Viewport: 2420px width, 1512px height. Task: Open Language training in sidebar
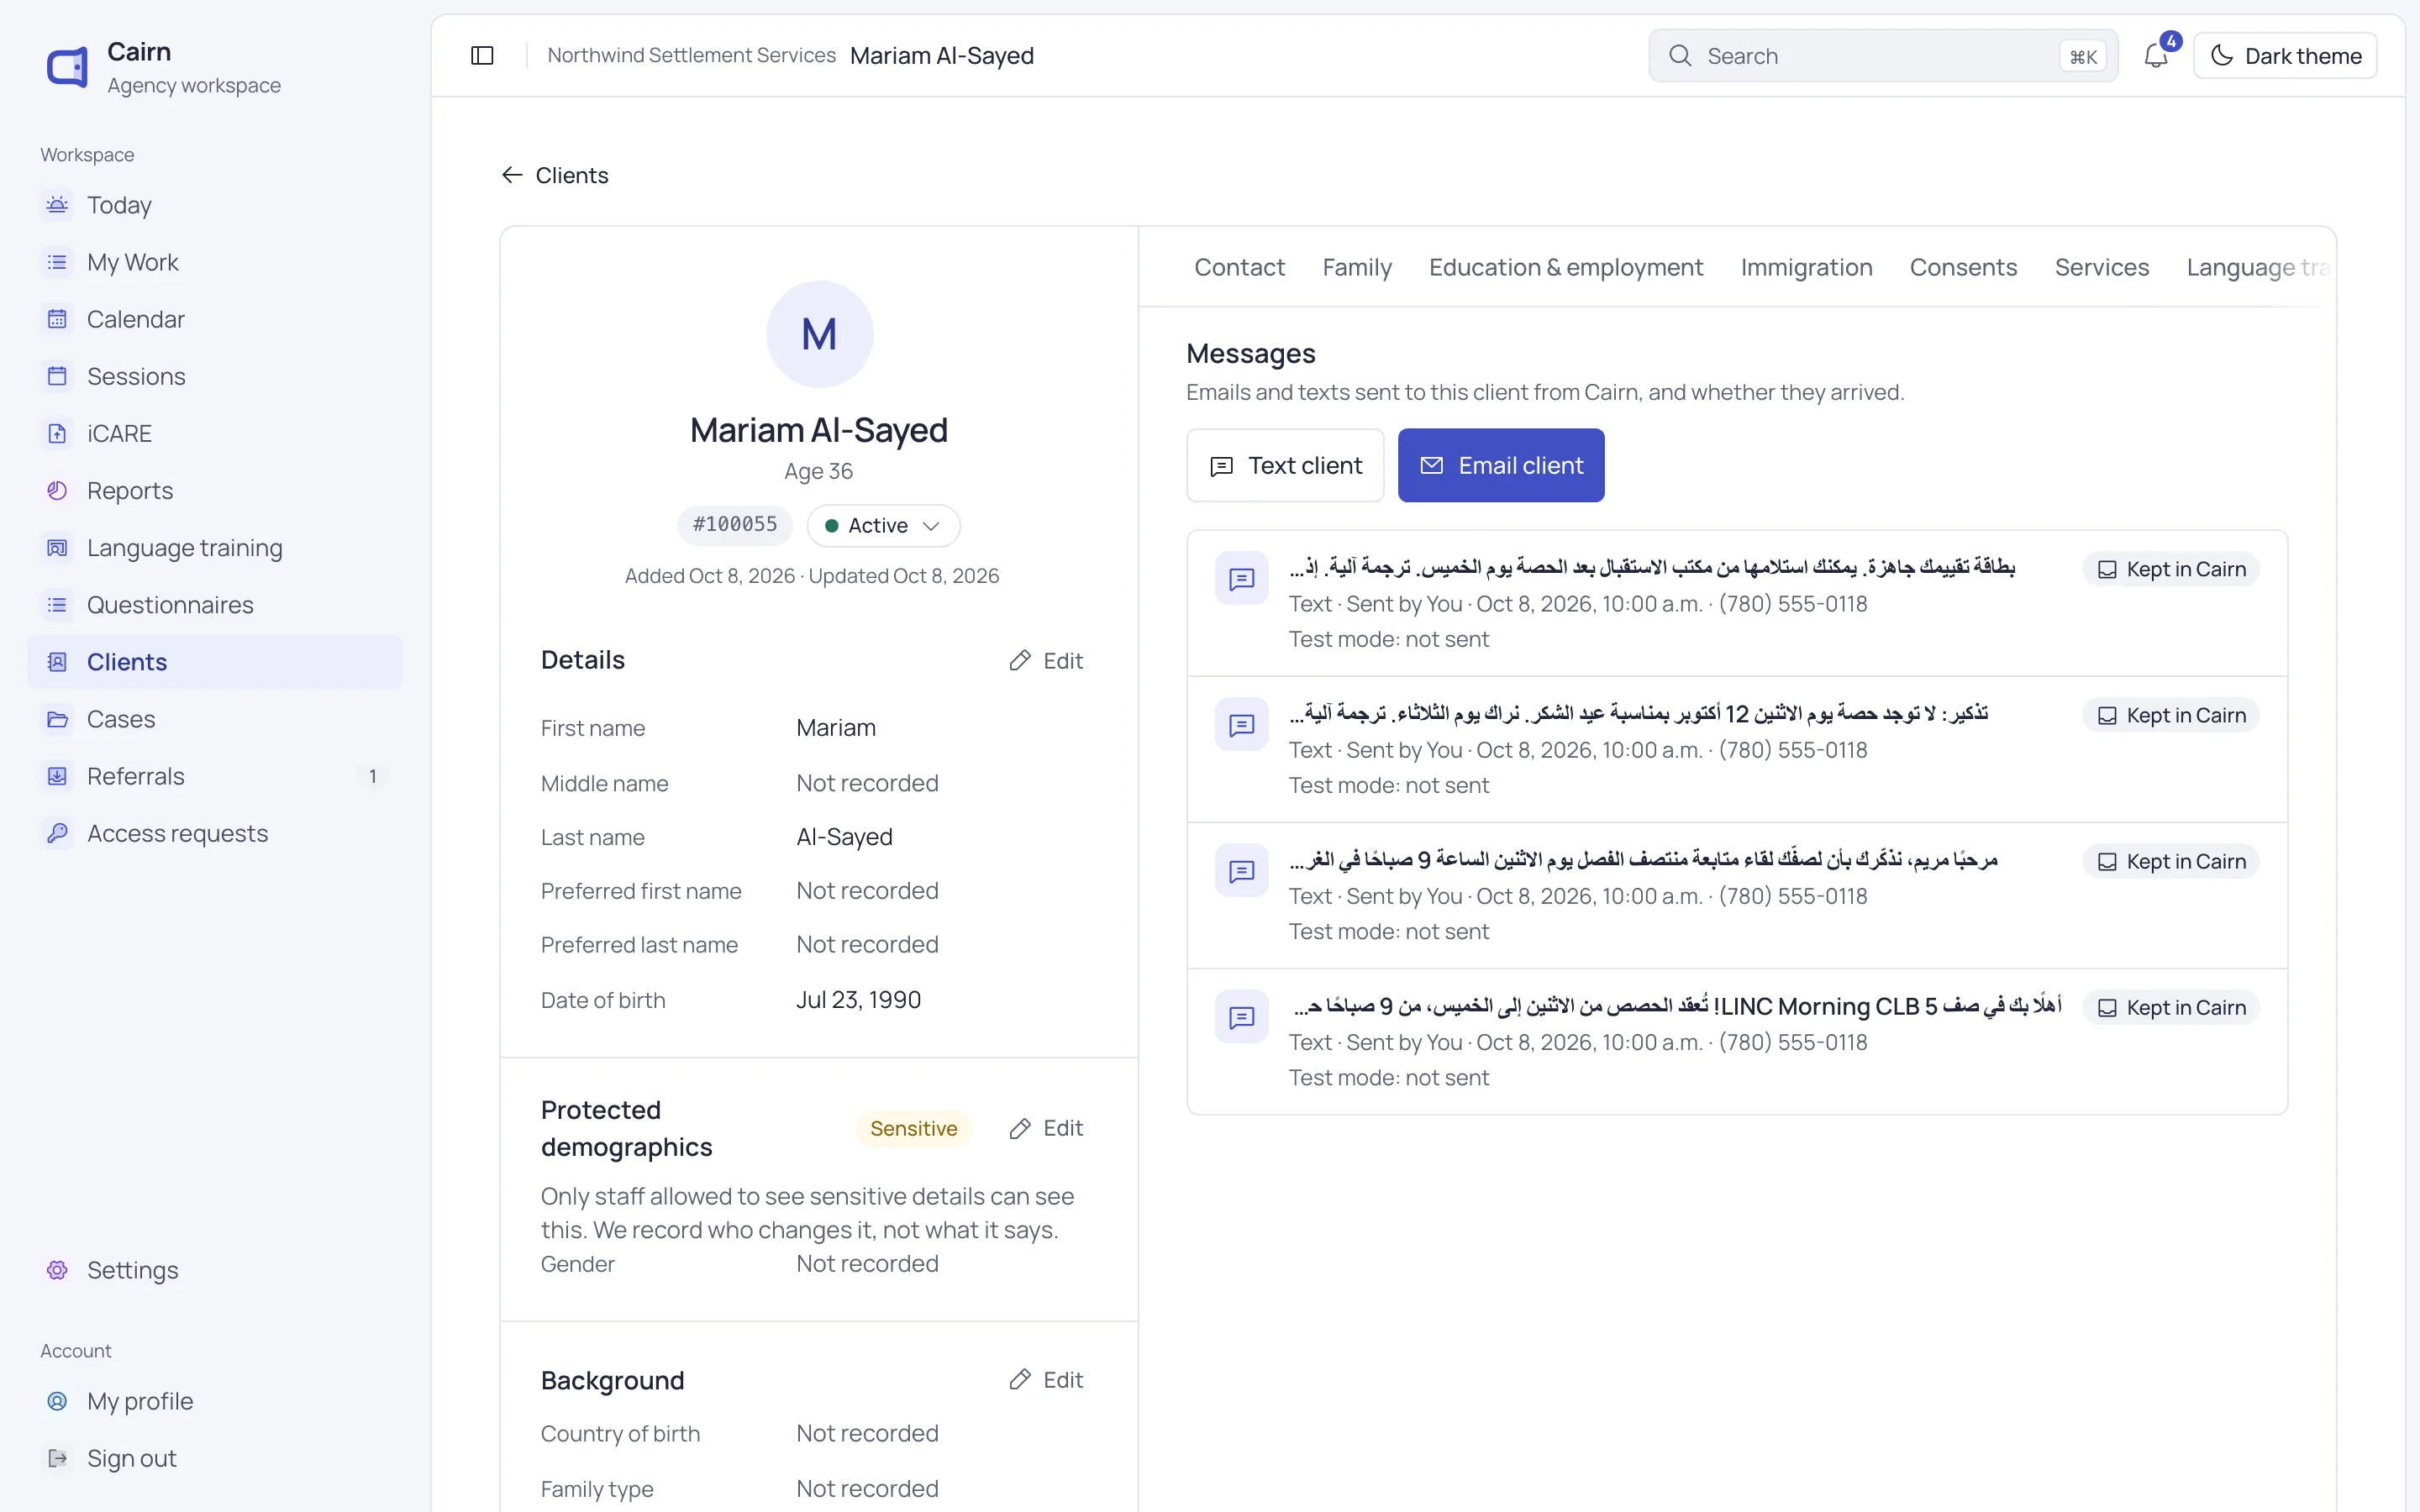[x=215, y=548]
